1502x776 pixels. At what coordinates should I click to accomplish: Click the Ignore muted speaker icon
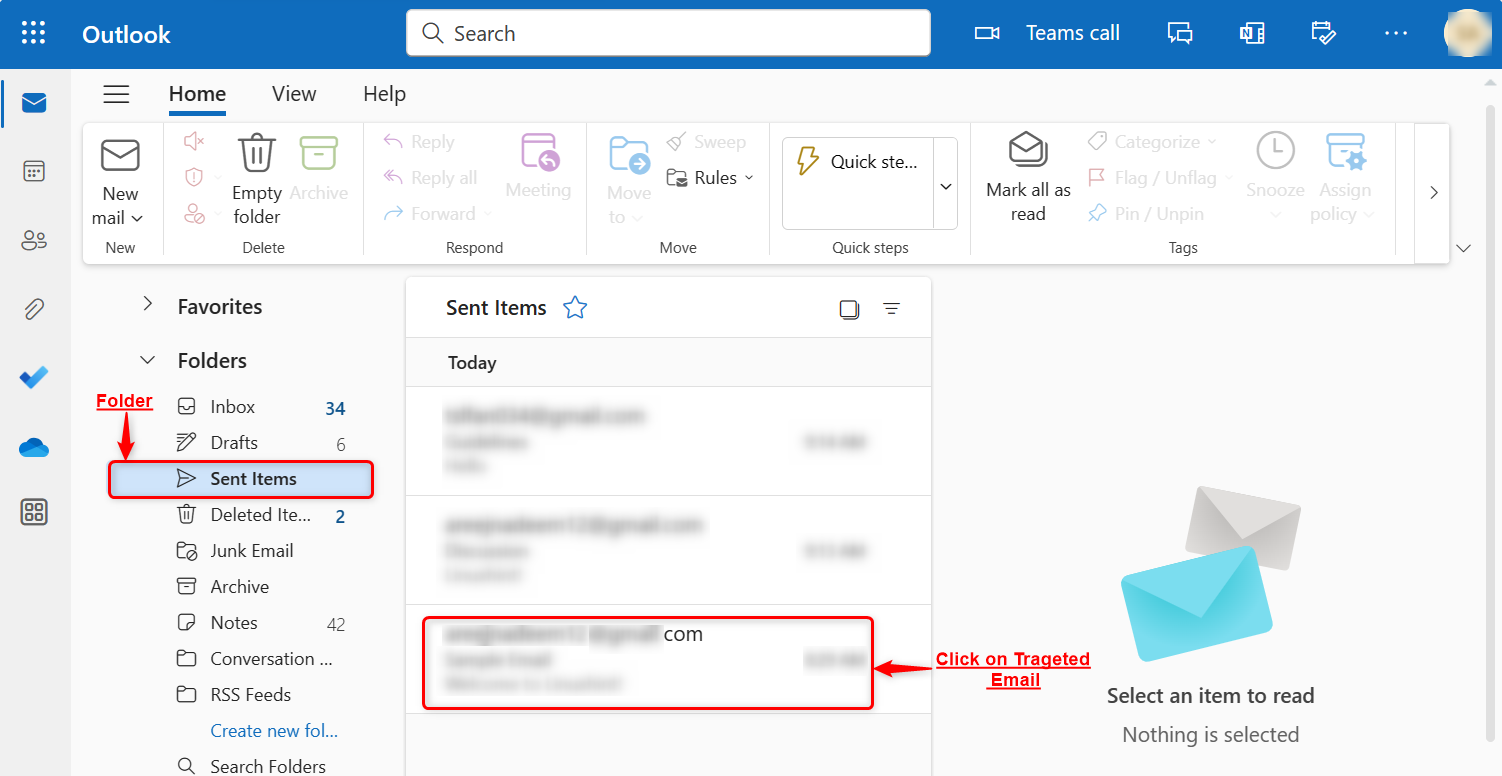pyautogui.click(x=194, y=142)
